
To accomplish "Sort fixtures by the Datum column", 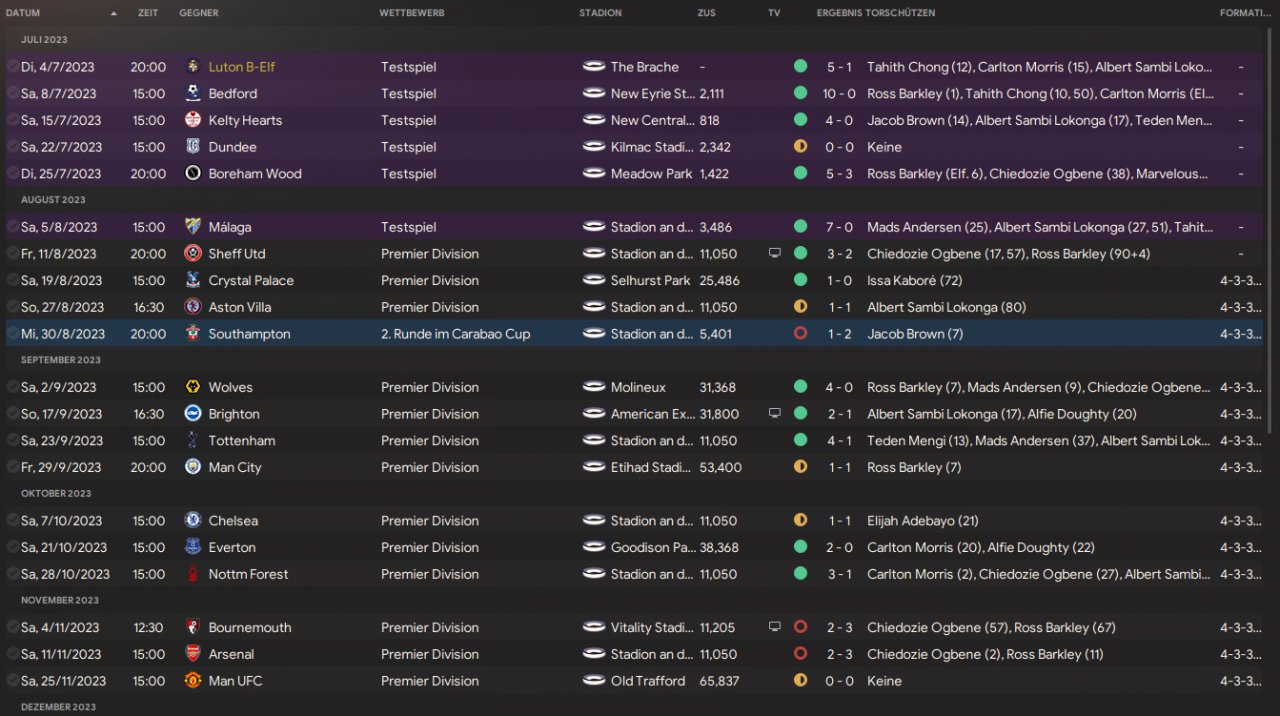I will pos(23,13).
